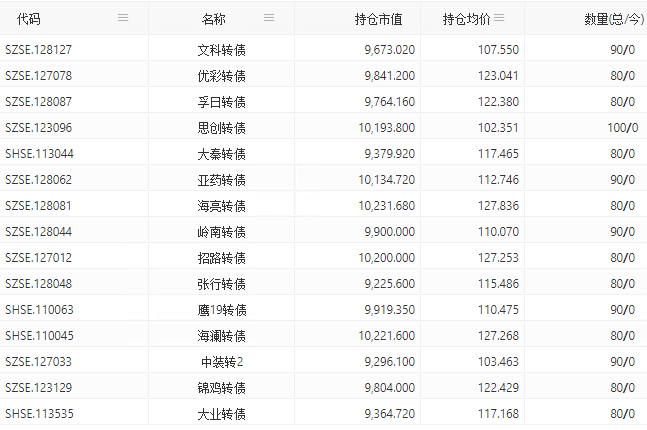The height and width of the screenshot is (430, 647).
Task: Sort by the 持仓均价 column header
Action: coord(467,19)
